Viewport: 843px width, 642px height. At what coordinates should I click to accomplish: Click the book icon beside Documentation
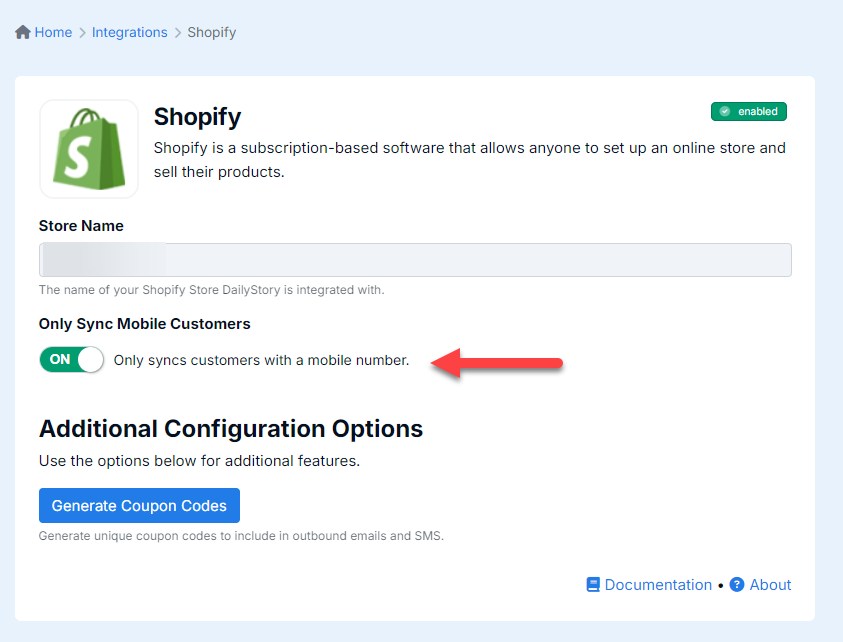pos(593,585)
